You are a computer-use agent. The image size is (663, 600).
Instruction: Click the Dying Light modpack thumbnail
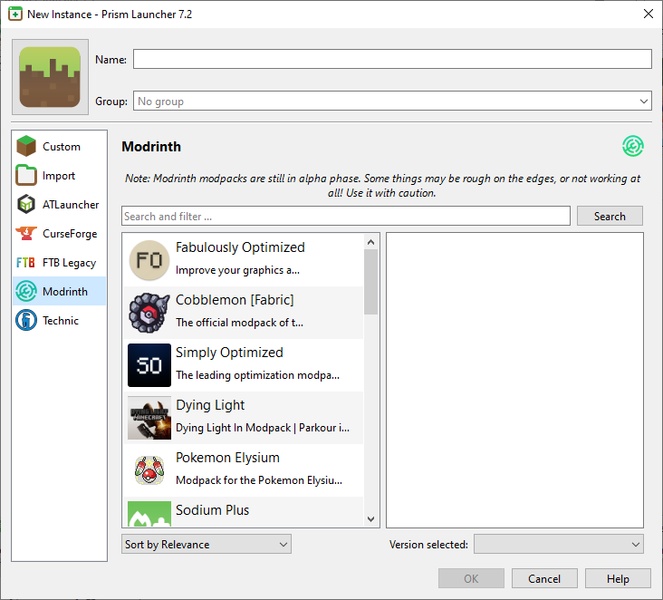(149, 418)
